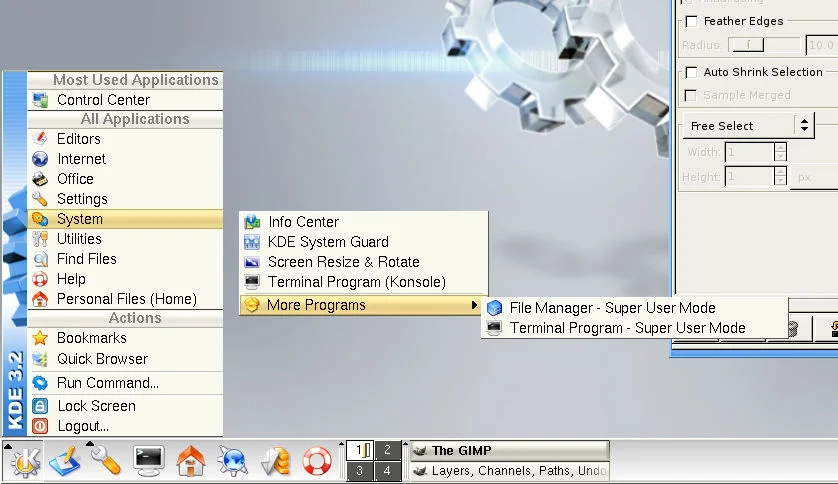The height and width of the screenshot is (484, 838).
Task: Select Logout... from the K menu
Action: pos(83,426)
